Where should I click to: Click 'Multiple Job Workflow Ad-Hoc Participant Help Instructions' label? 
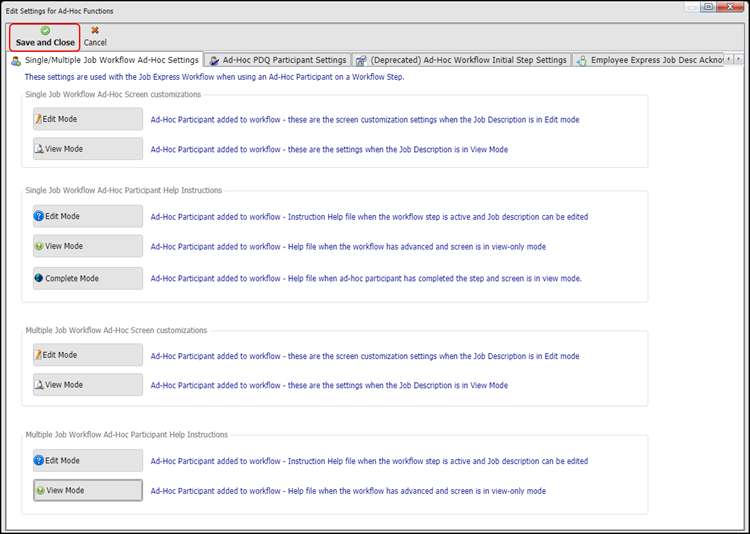(127, 435)
